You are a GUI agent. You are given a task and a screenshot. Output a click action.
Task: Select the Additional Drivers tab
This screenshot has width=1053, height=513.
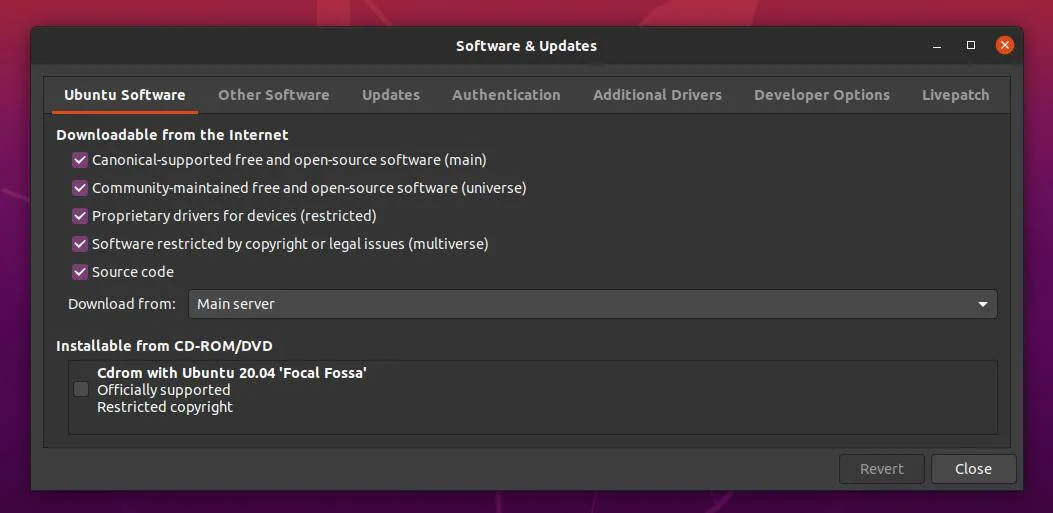pos(657,95)
